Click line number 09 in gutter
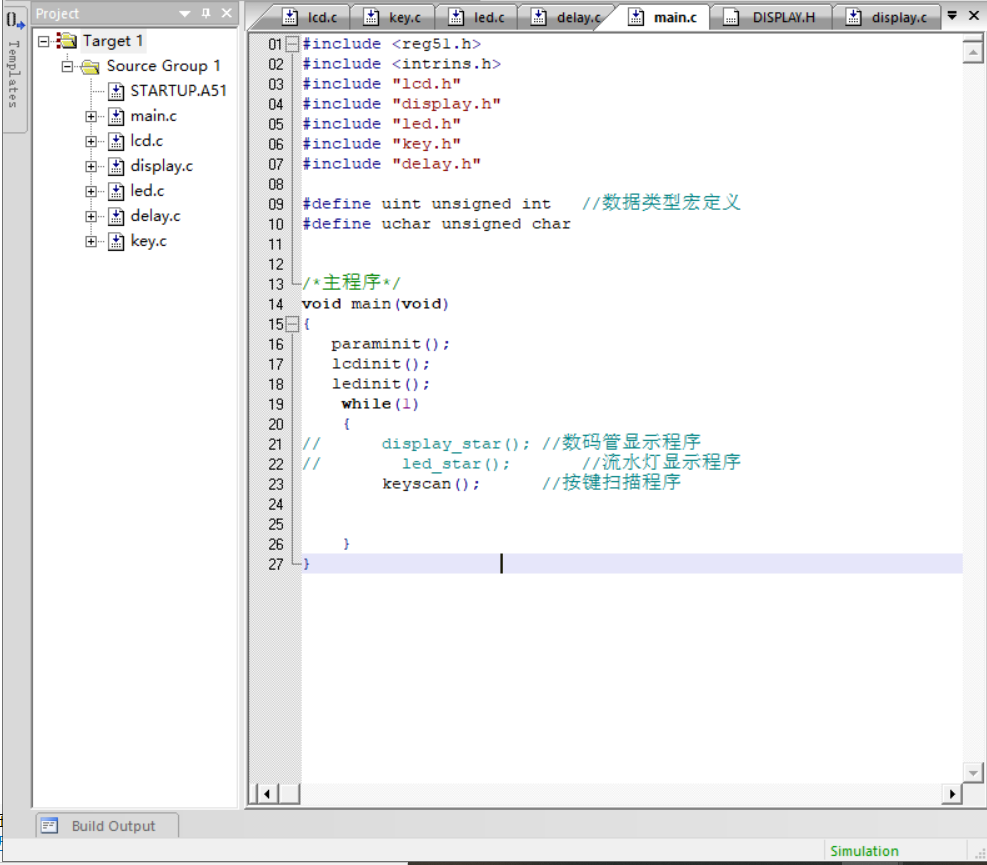 [276, 205]
